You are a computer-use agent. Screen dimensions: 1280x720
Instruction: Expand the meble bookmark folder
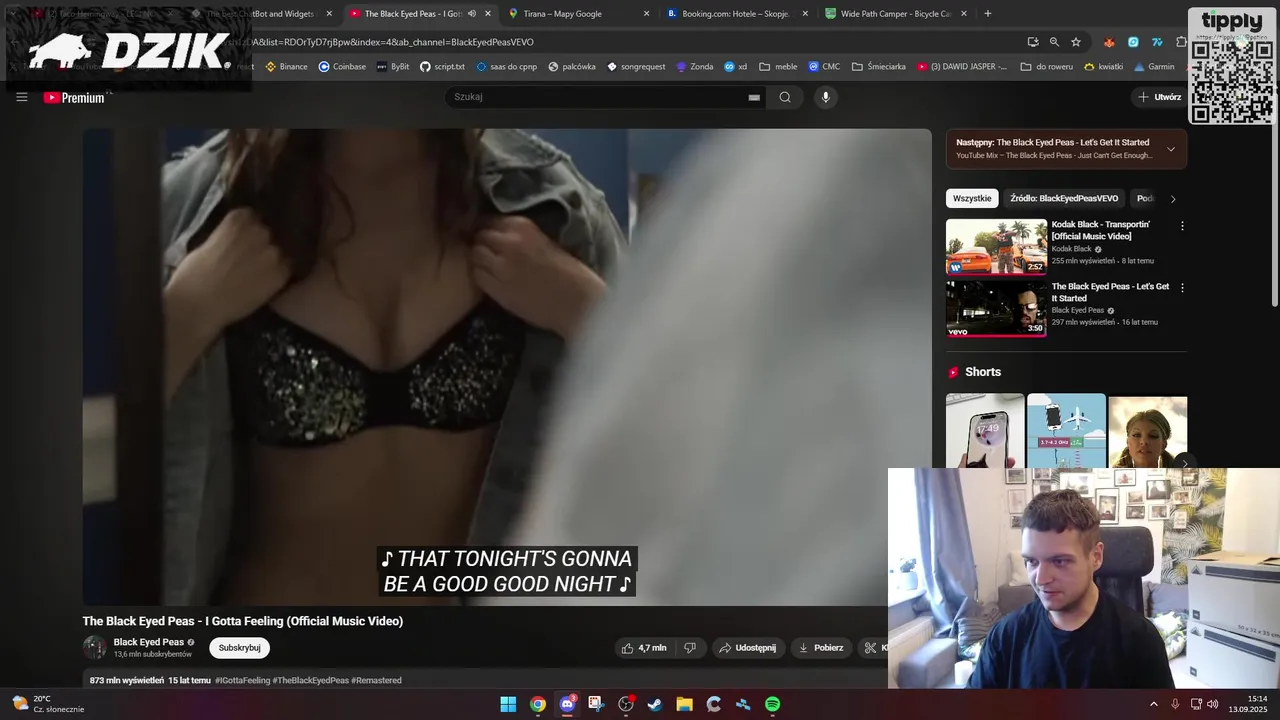point(778,67)
